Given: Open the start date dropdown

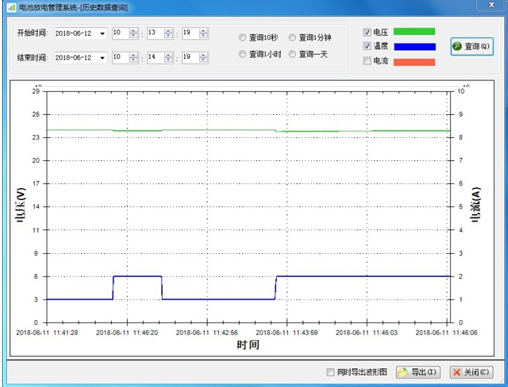Looking at the screenshot, I should (102, 33).
